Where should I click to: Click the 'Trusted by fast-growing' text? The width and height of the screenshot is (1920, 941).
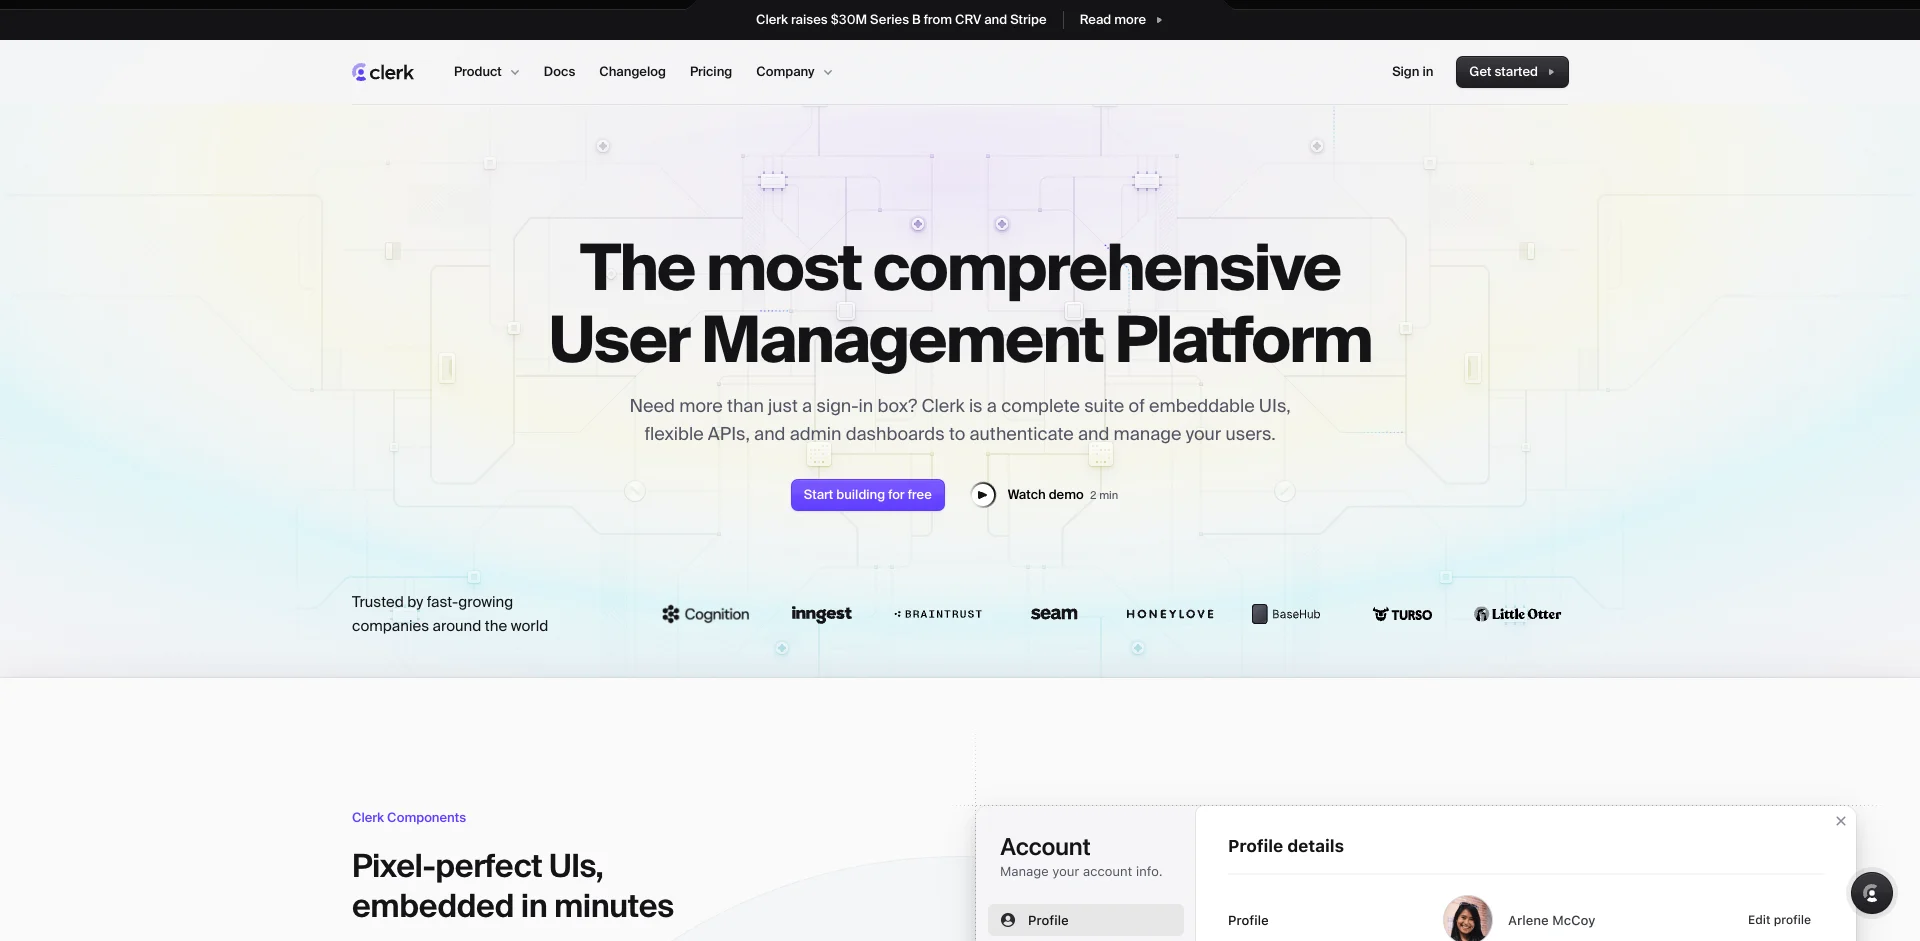coord(432,602)
